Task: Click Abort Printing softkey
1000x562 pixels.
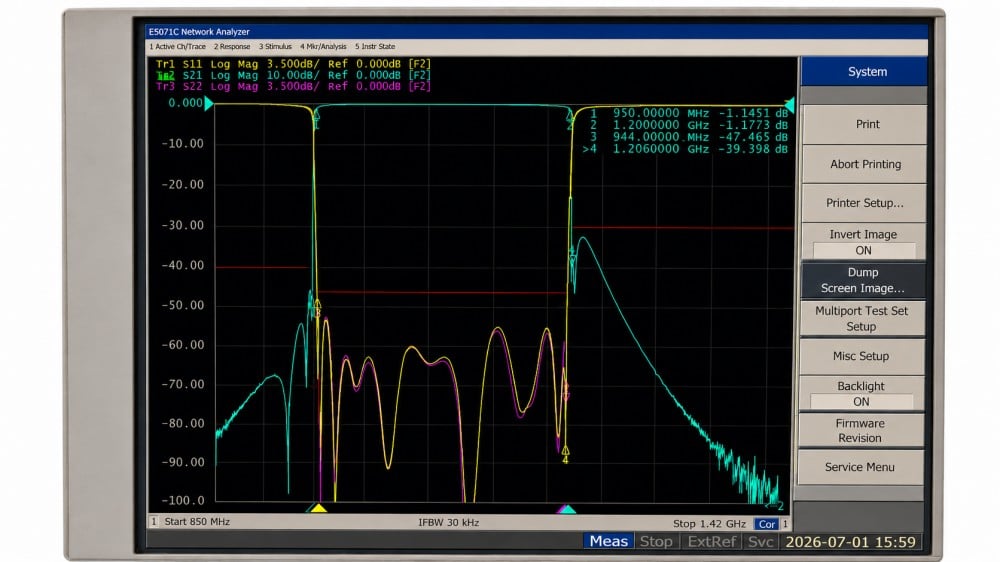Action: coord(865,164)
